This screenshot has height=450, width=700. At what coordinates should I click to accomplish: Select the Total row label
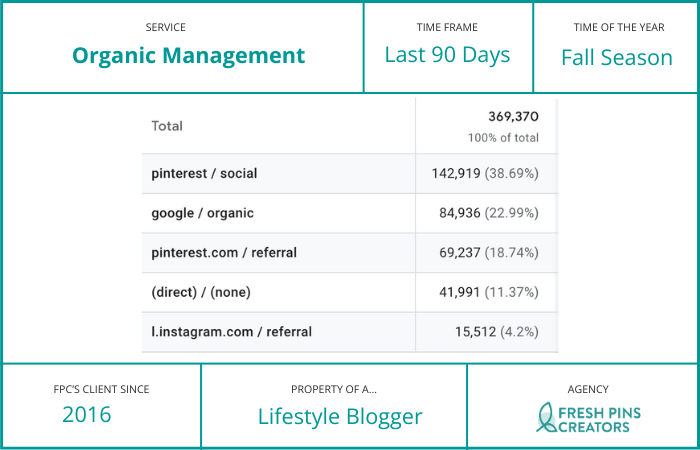[168, 127]
